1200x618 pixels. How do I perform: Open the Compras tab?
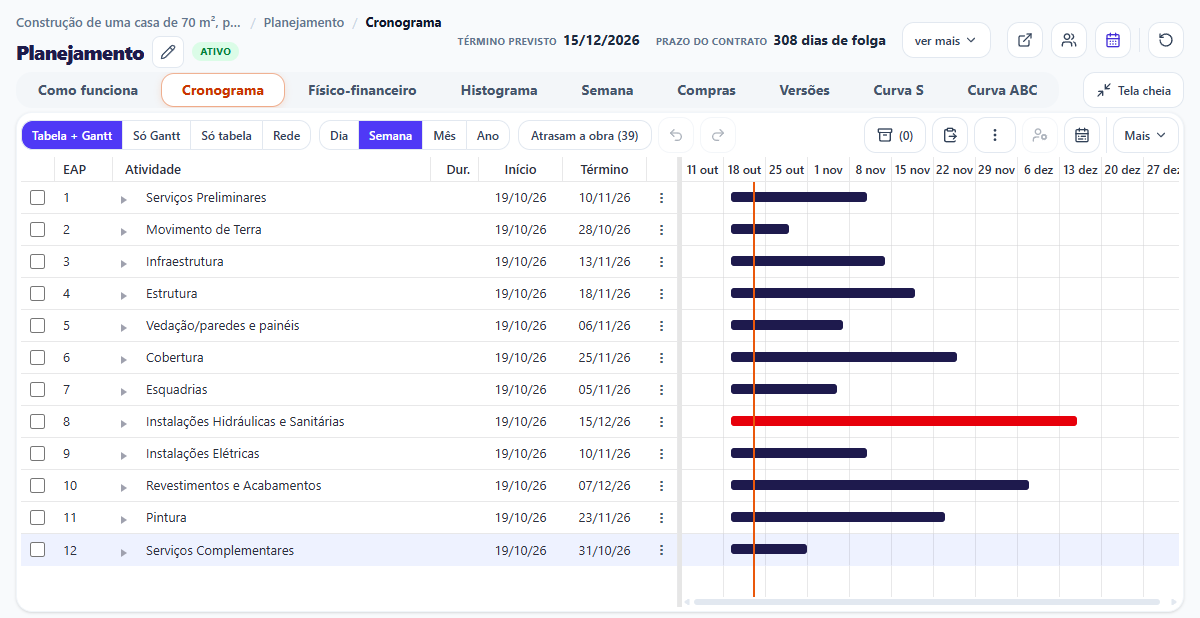(706, 90)
